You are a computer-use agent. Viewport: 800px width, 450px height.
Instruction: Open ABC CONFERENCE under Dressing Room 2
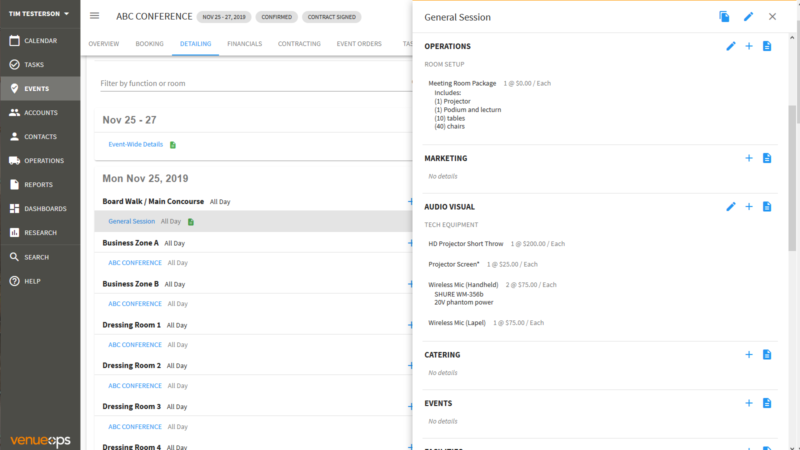[135, 386]
